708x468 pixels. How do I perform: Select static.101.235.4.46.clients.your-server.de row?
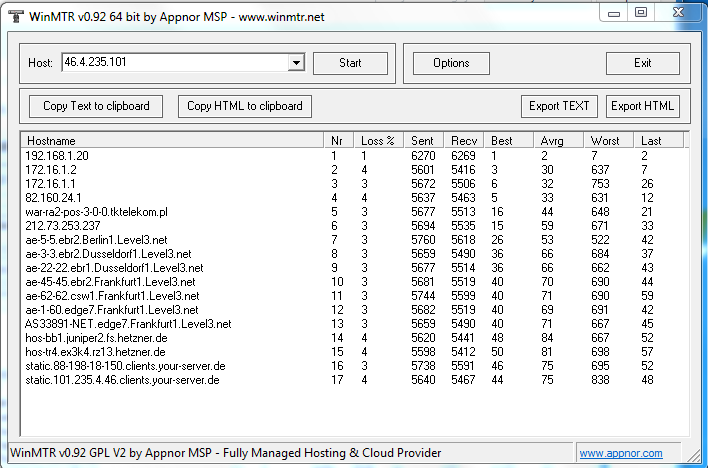pos(354,380)
